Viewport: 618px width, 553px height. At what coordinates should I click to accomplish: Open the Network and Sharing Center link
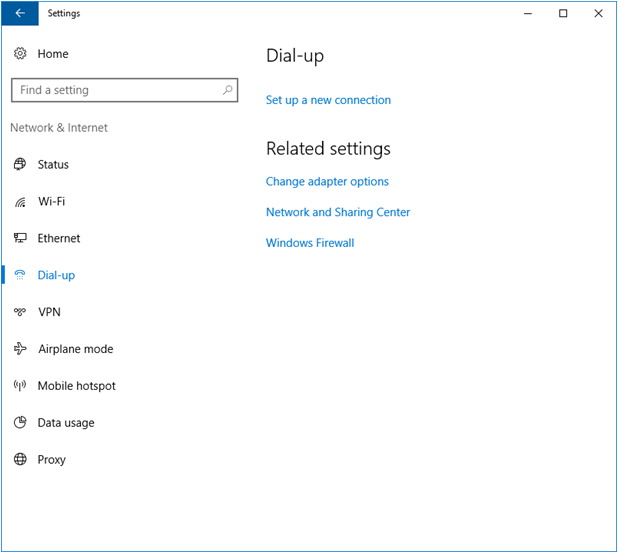(338, 212)
